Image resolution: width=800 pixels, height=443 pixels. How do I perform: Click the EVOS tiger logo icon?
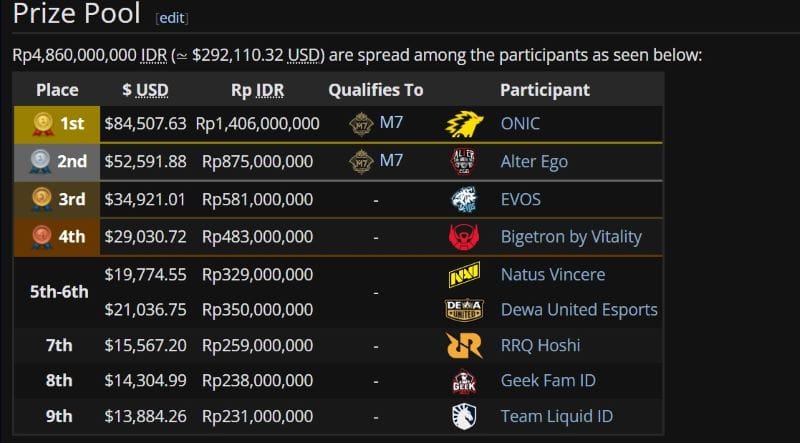464,199
